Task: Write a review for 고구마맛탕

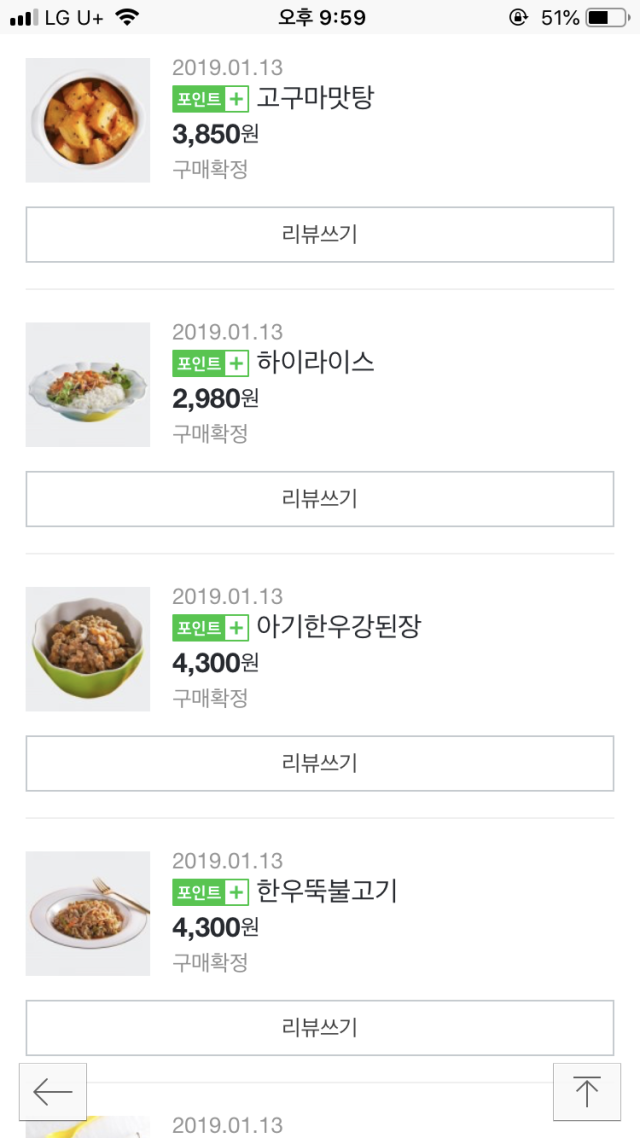Action: click(x=320, y=235)
